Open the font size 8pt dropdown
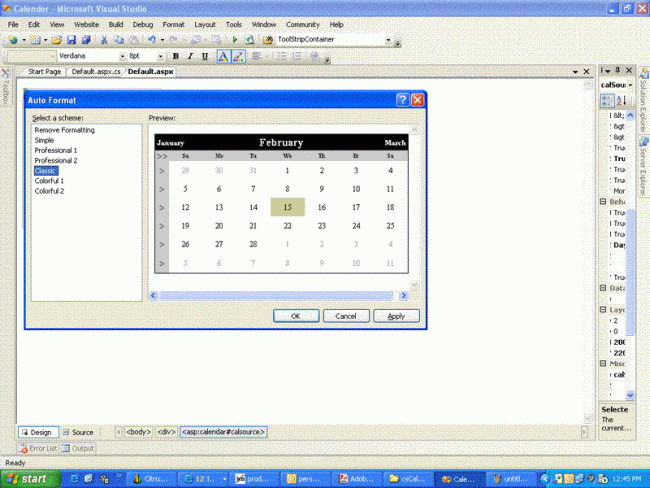 pyautogui.click(x=160, y=56)
